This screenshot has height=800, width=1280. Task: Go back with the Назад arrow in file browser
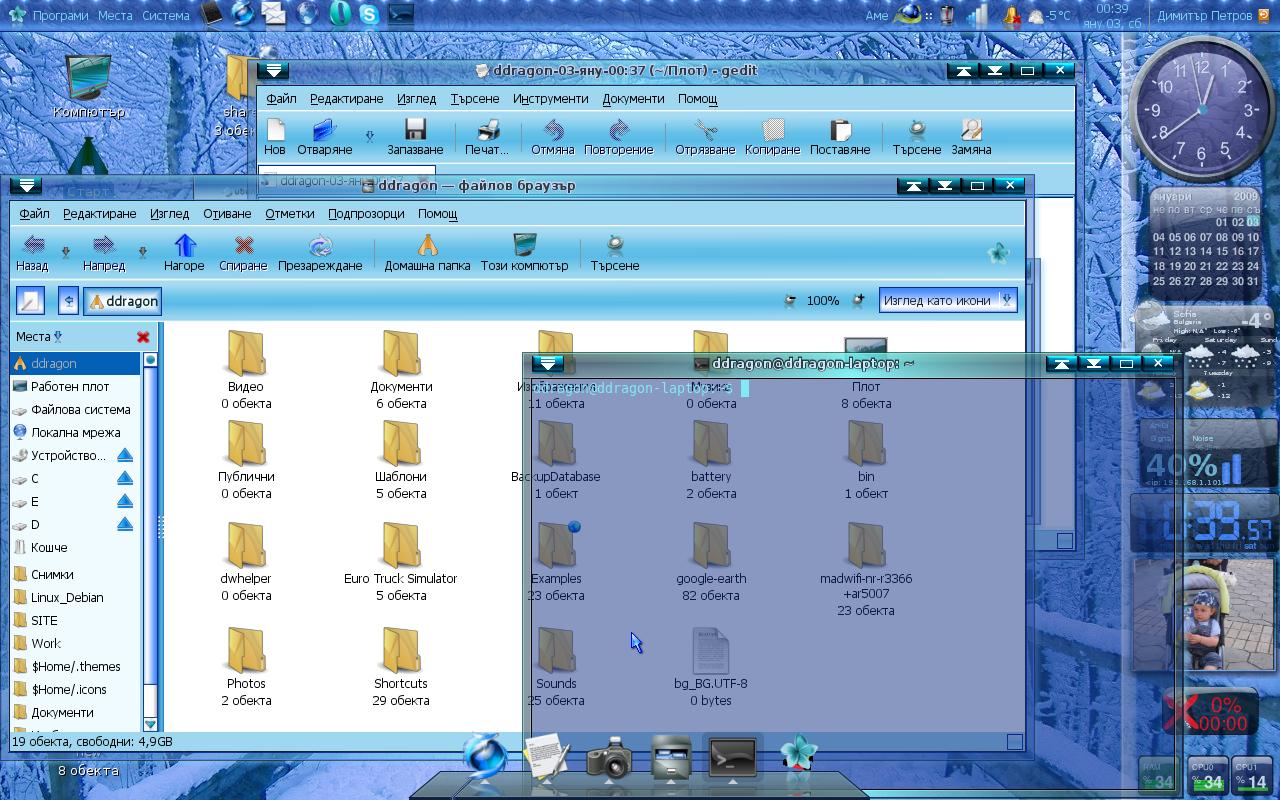point(33,245)
